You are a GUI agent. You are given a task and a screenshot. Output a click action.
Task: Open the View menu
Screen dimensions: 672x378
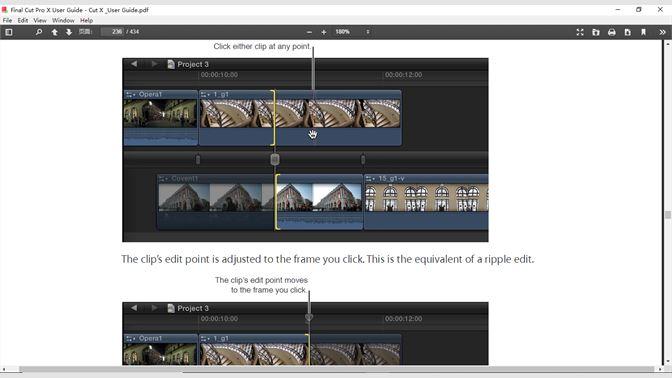click(40, 20)
